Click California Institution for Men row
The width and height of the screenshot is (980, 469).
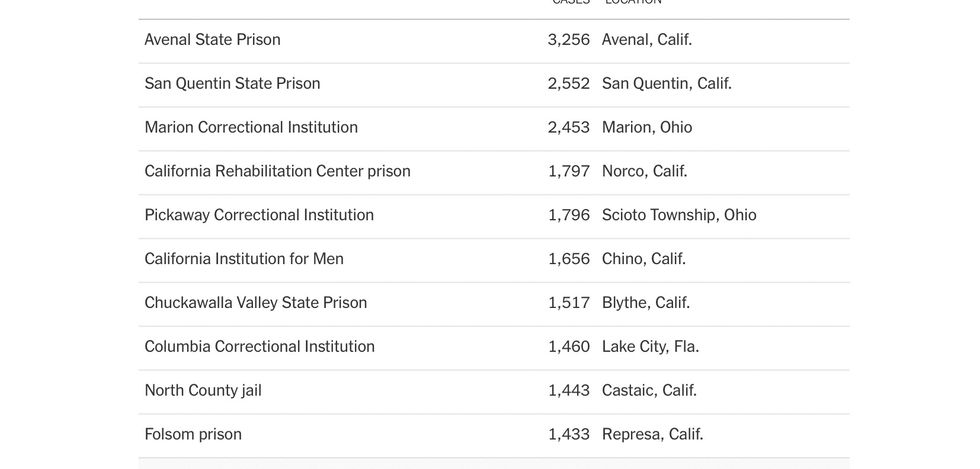point(494,260)
